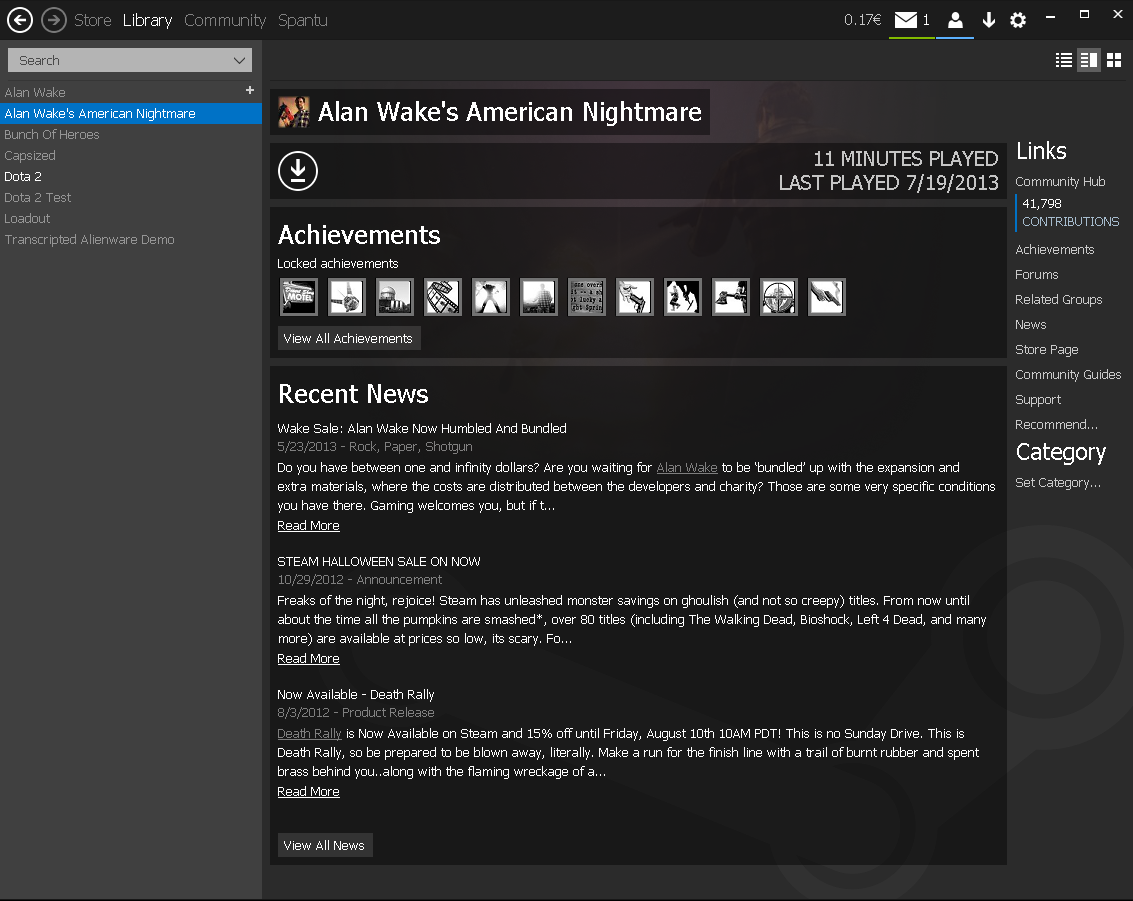Open the Spantu profile tab

303,20
